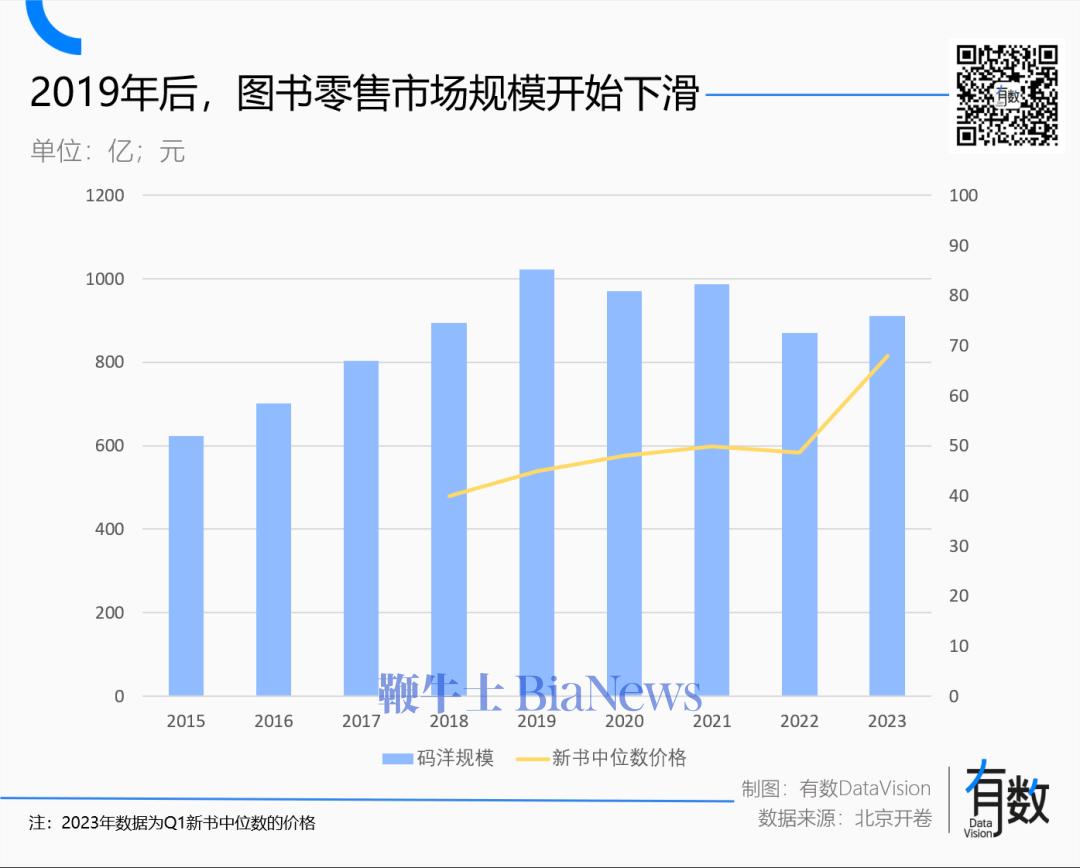
Task: Click the blue 码洋规模 legend swatch
Action: tap(397, 758)
